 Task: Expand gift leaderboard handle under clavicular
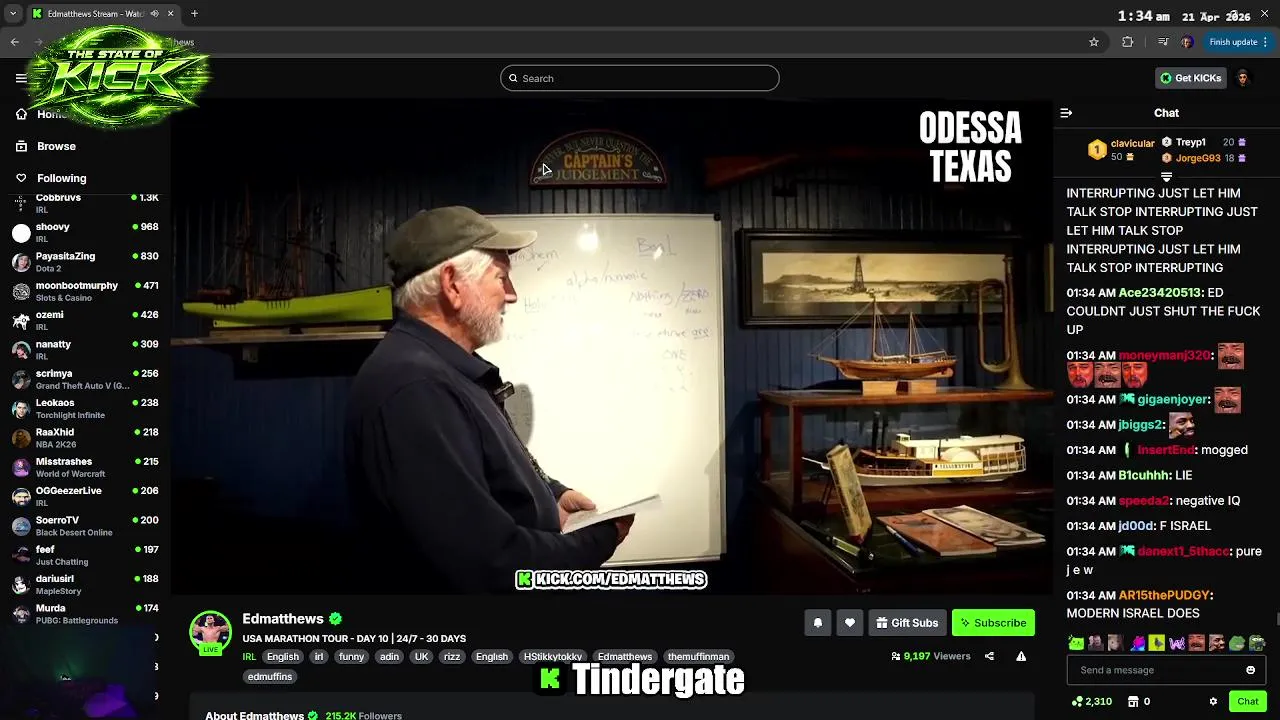click(x=1166, y=177)
